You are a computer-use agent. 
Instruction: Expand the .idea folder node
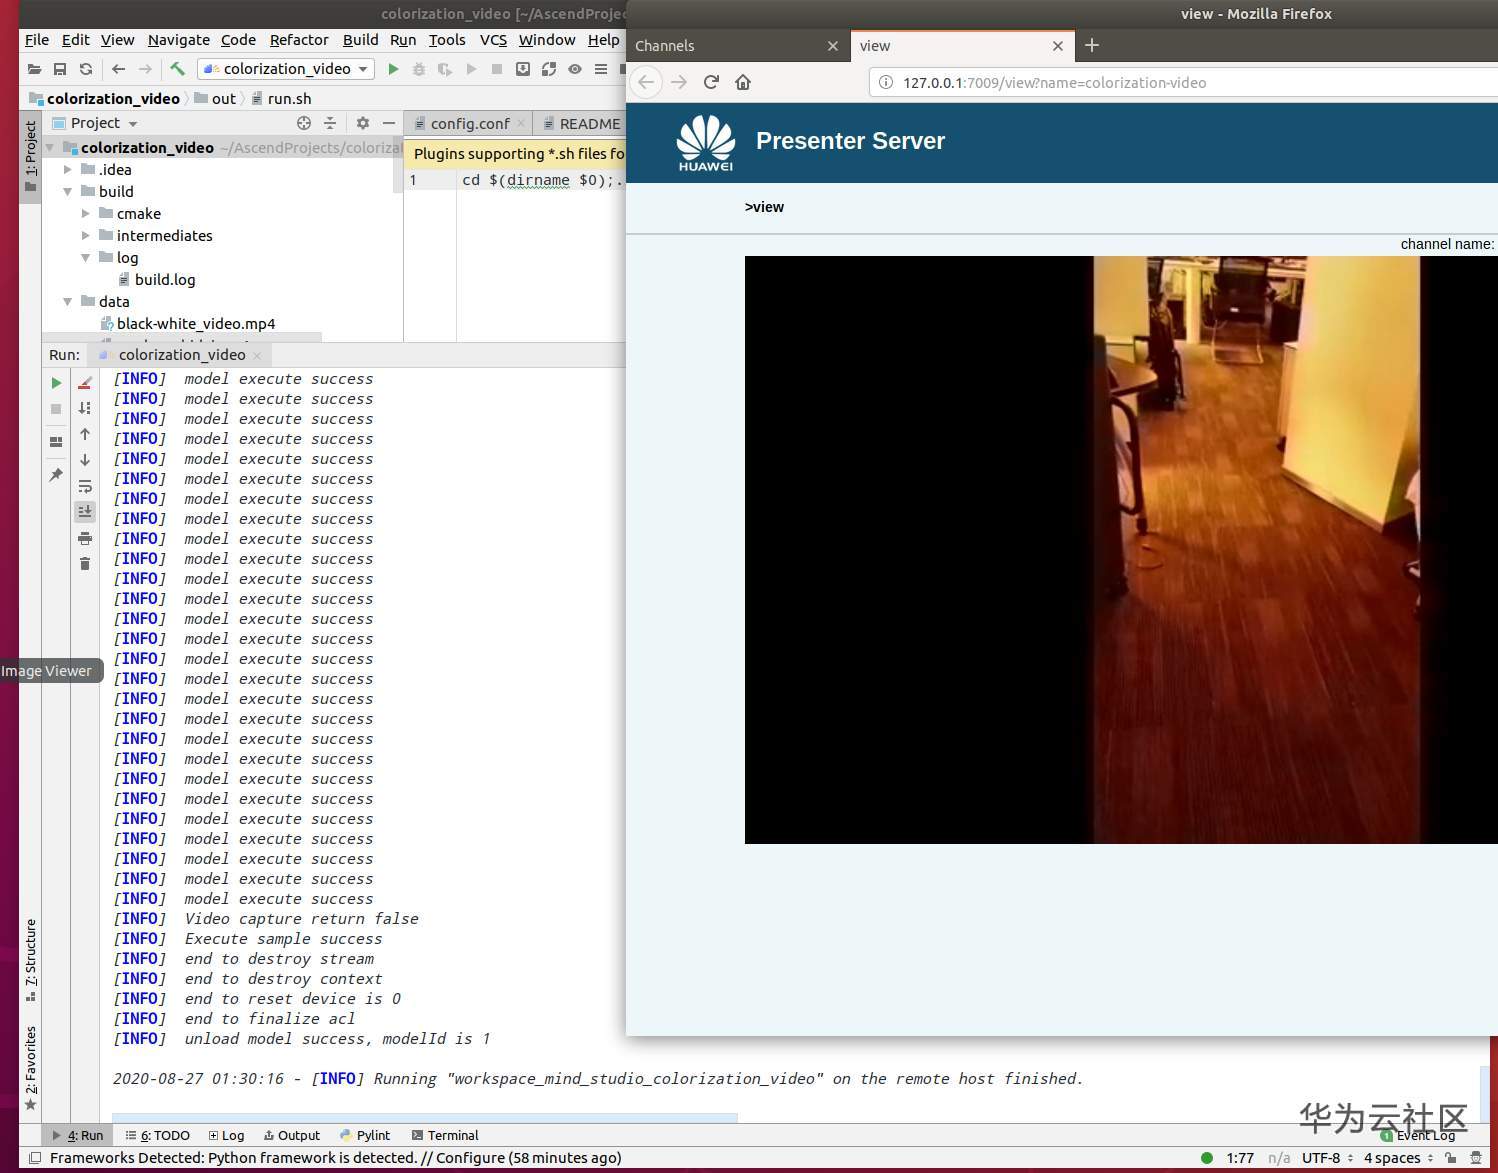pyautogui.click(x=68, y=169)
